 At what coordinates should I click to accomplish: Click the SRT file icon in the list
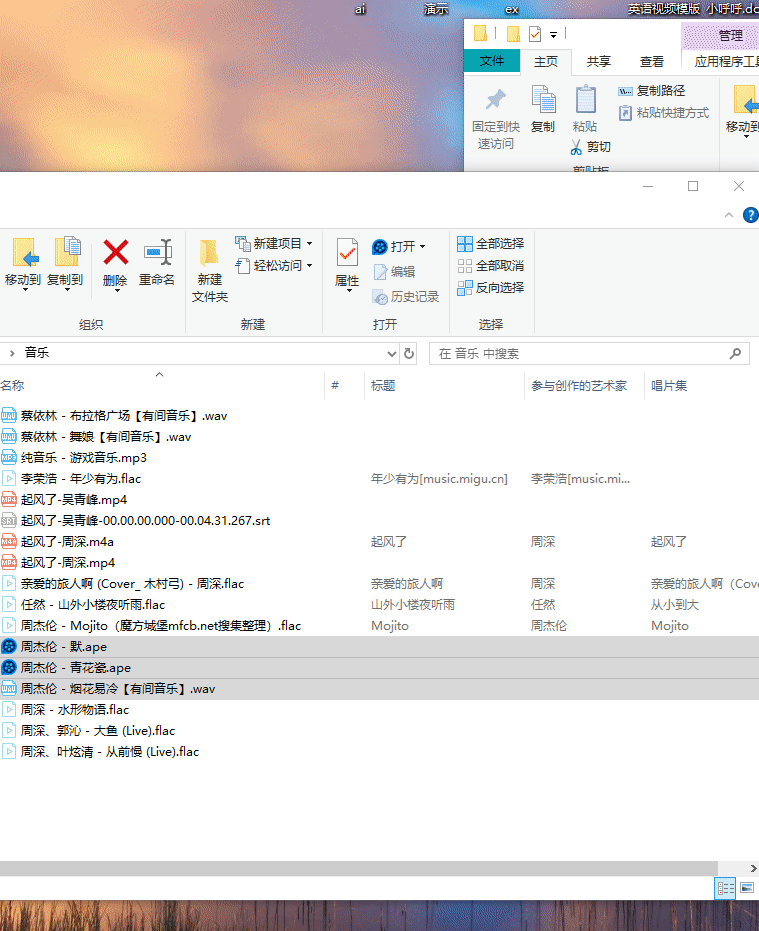9,521
